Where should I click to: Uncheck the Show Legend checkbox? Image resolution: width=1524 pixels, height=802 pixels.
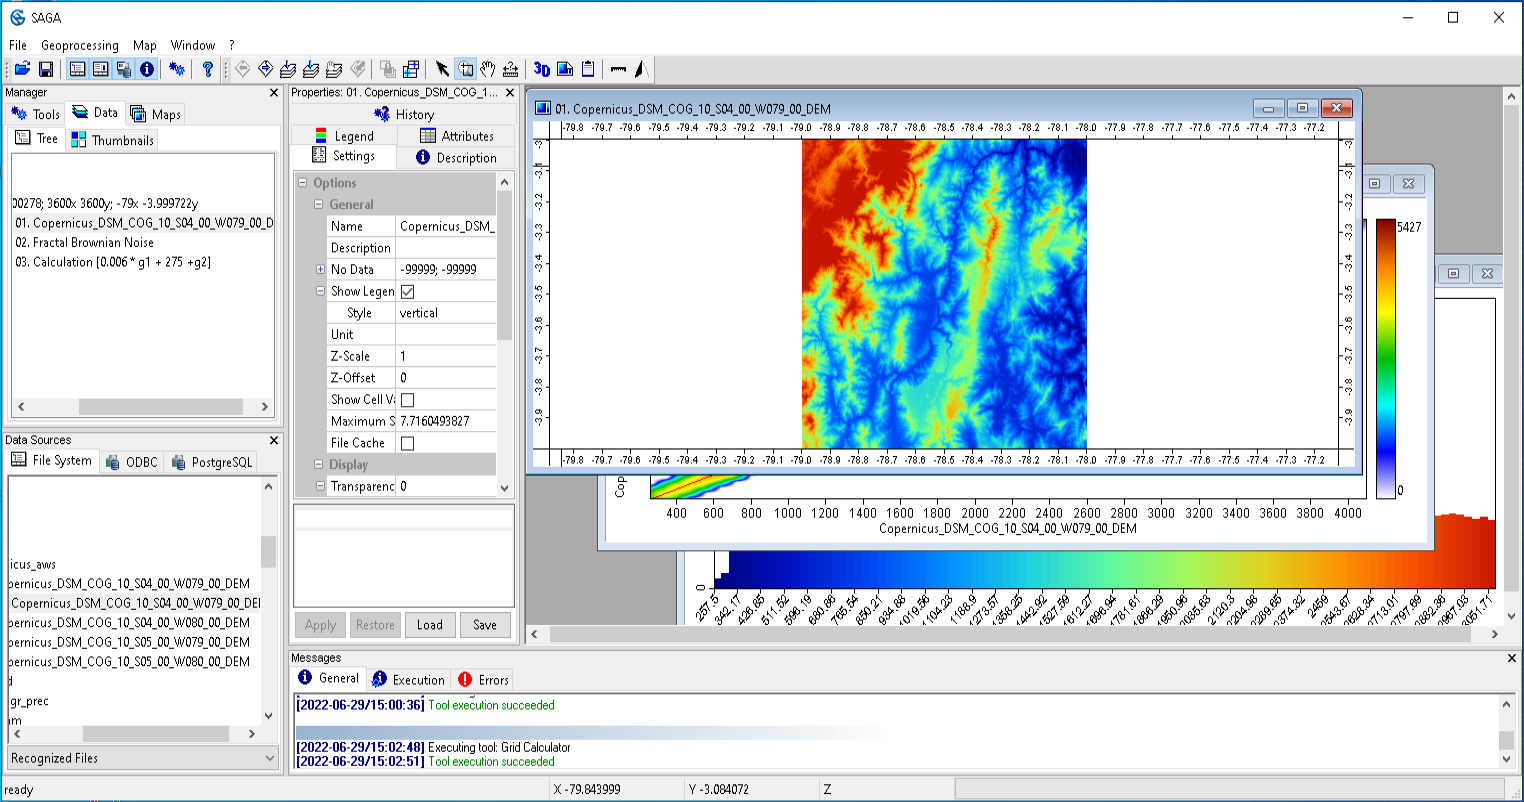[408, 292]
